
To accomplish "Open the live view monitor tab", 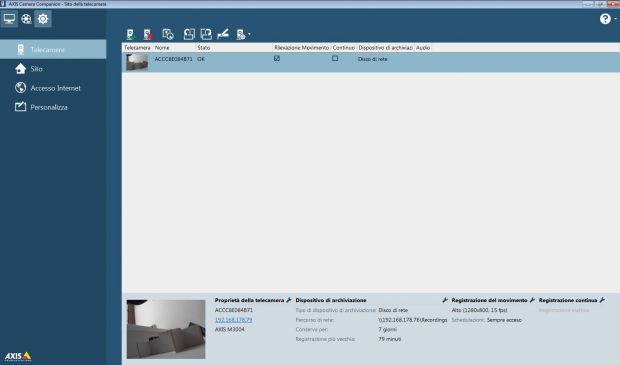I will pyautogui.click(x=9, y=19).
